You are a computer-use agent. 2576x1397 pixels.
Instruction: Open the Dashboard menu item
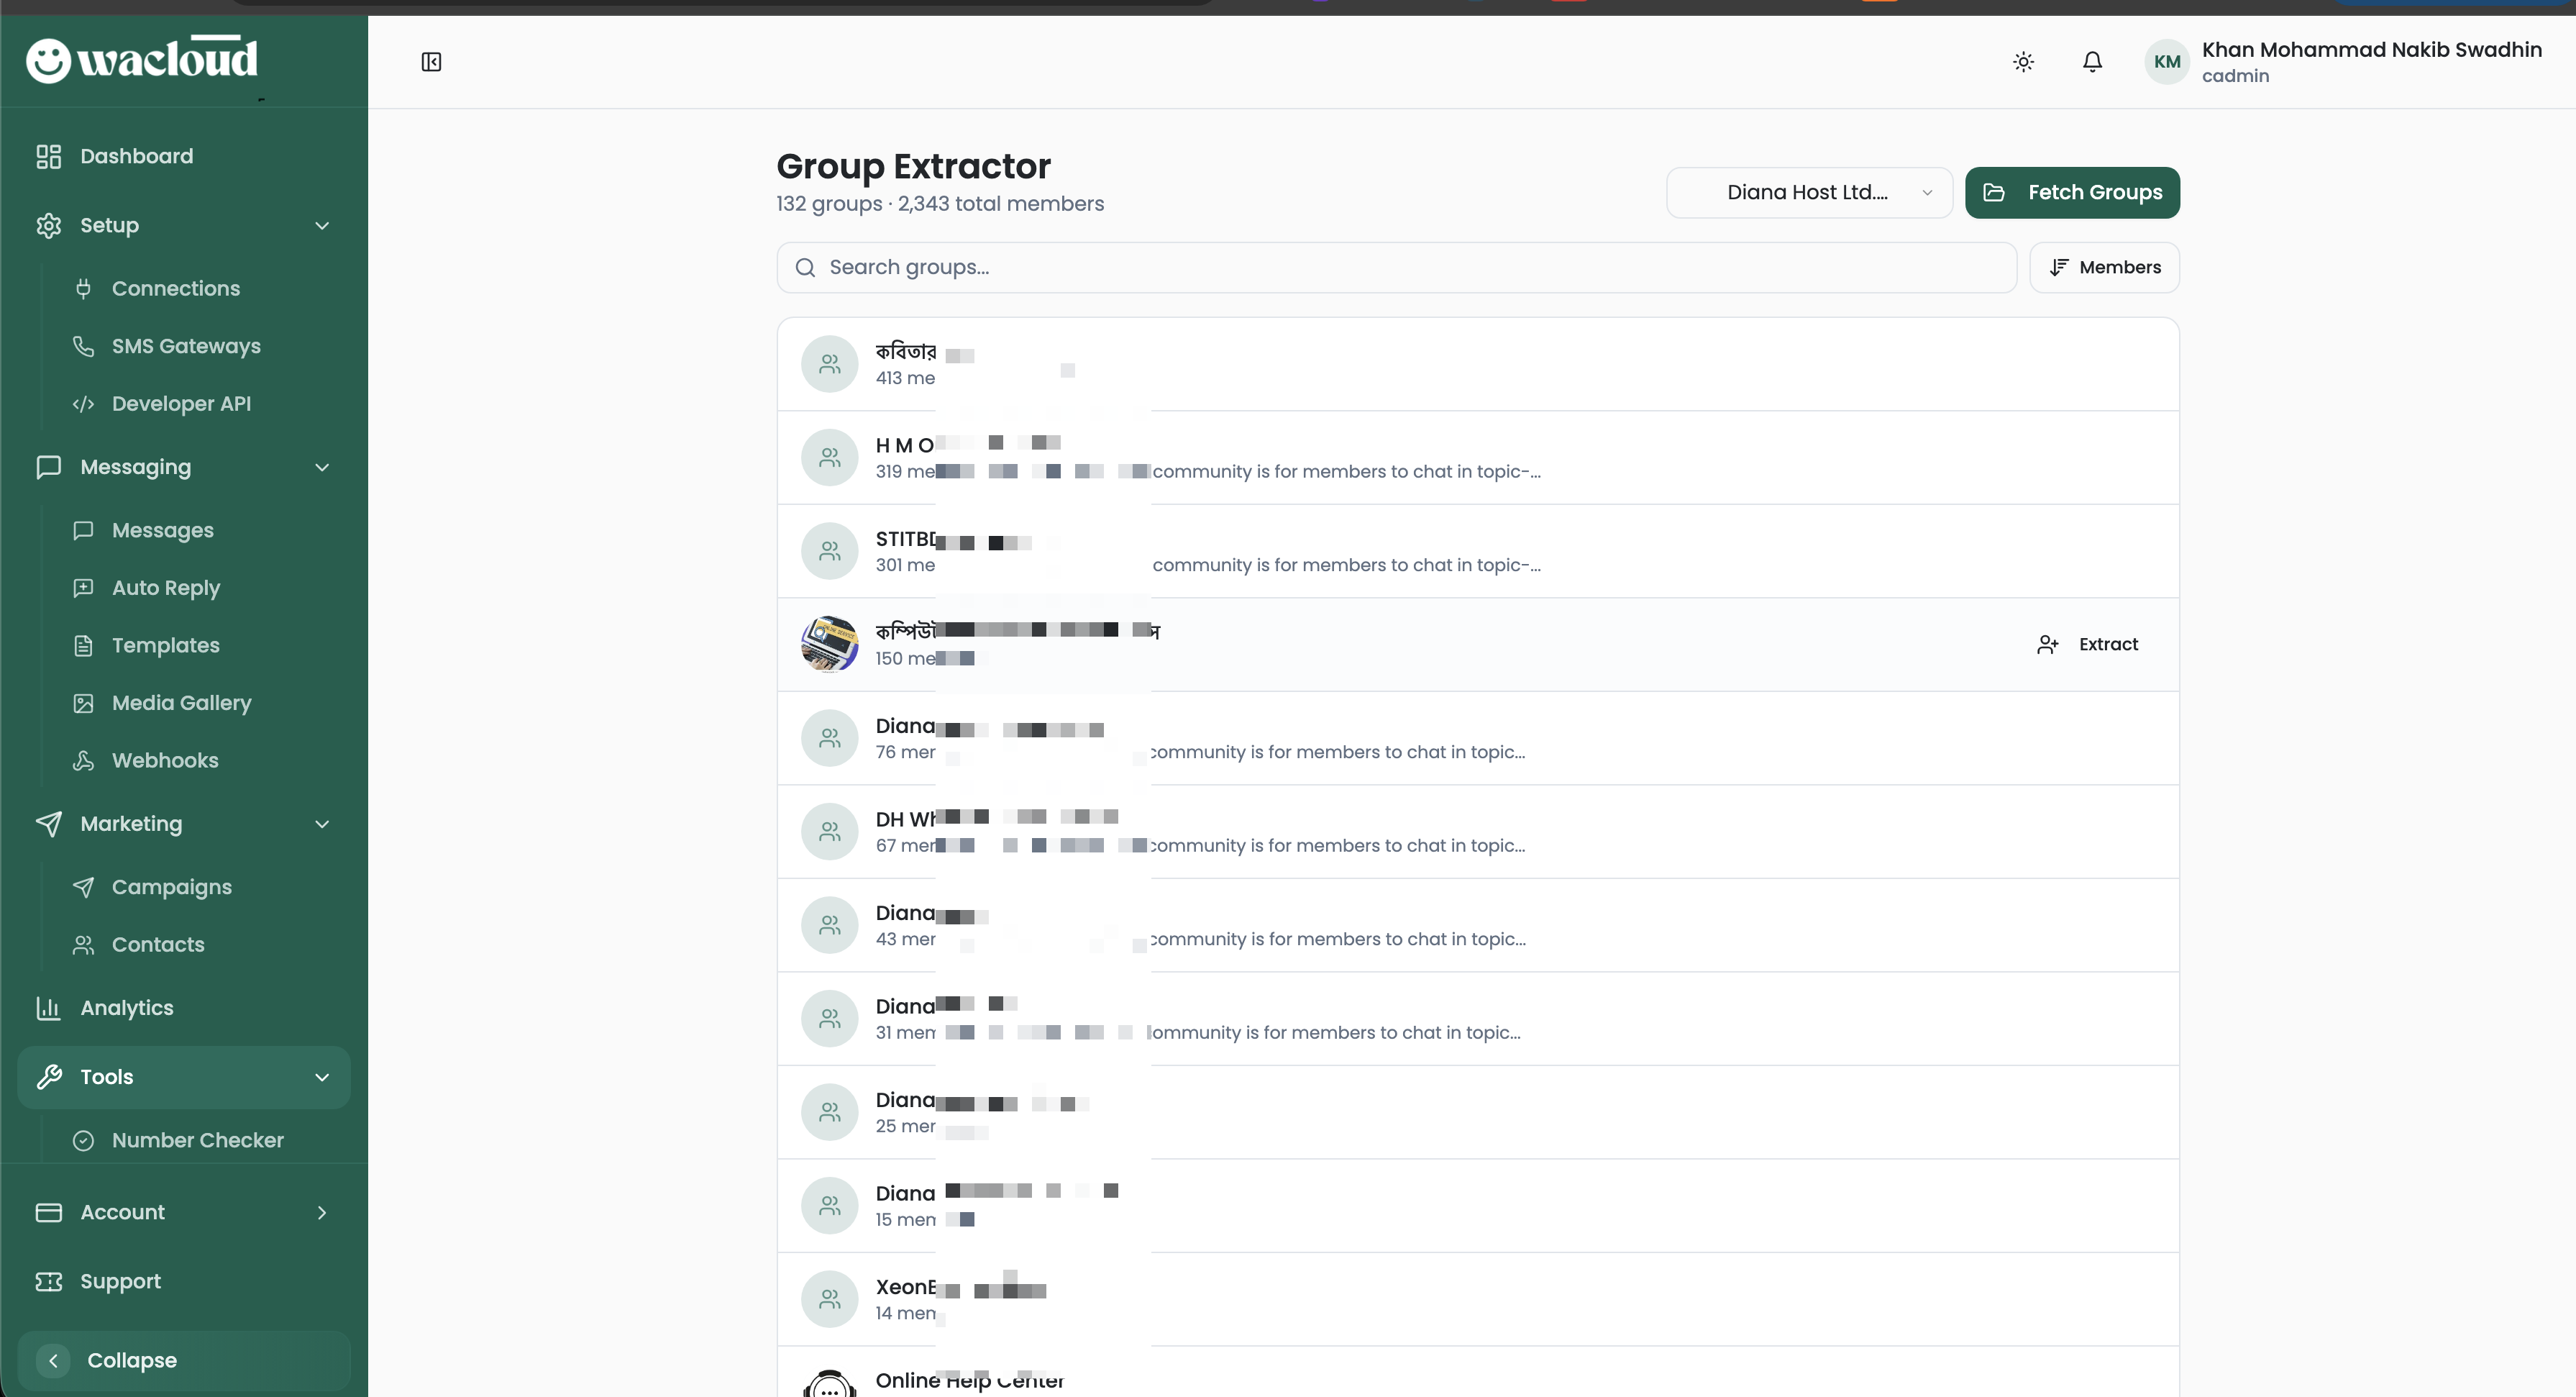[x=136, y=156]
